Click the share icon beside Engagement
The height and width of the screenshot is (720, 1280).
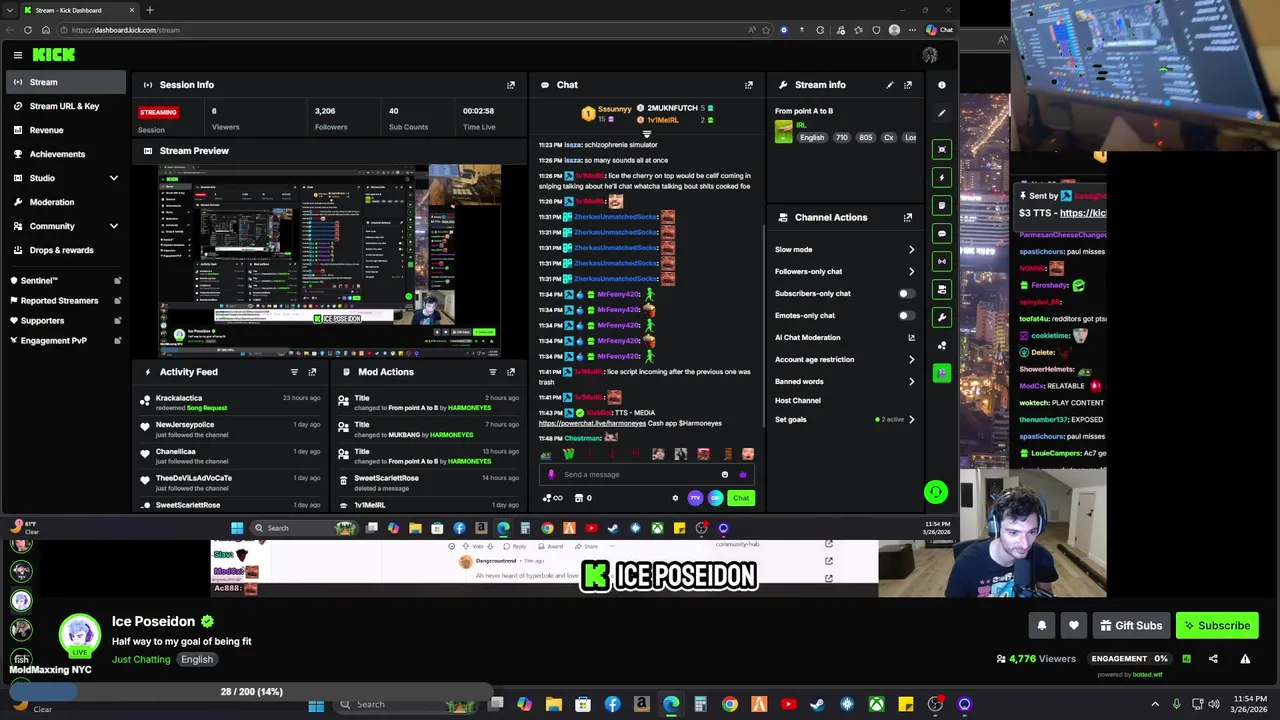[1213, 659]
